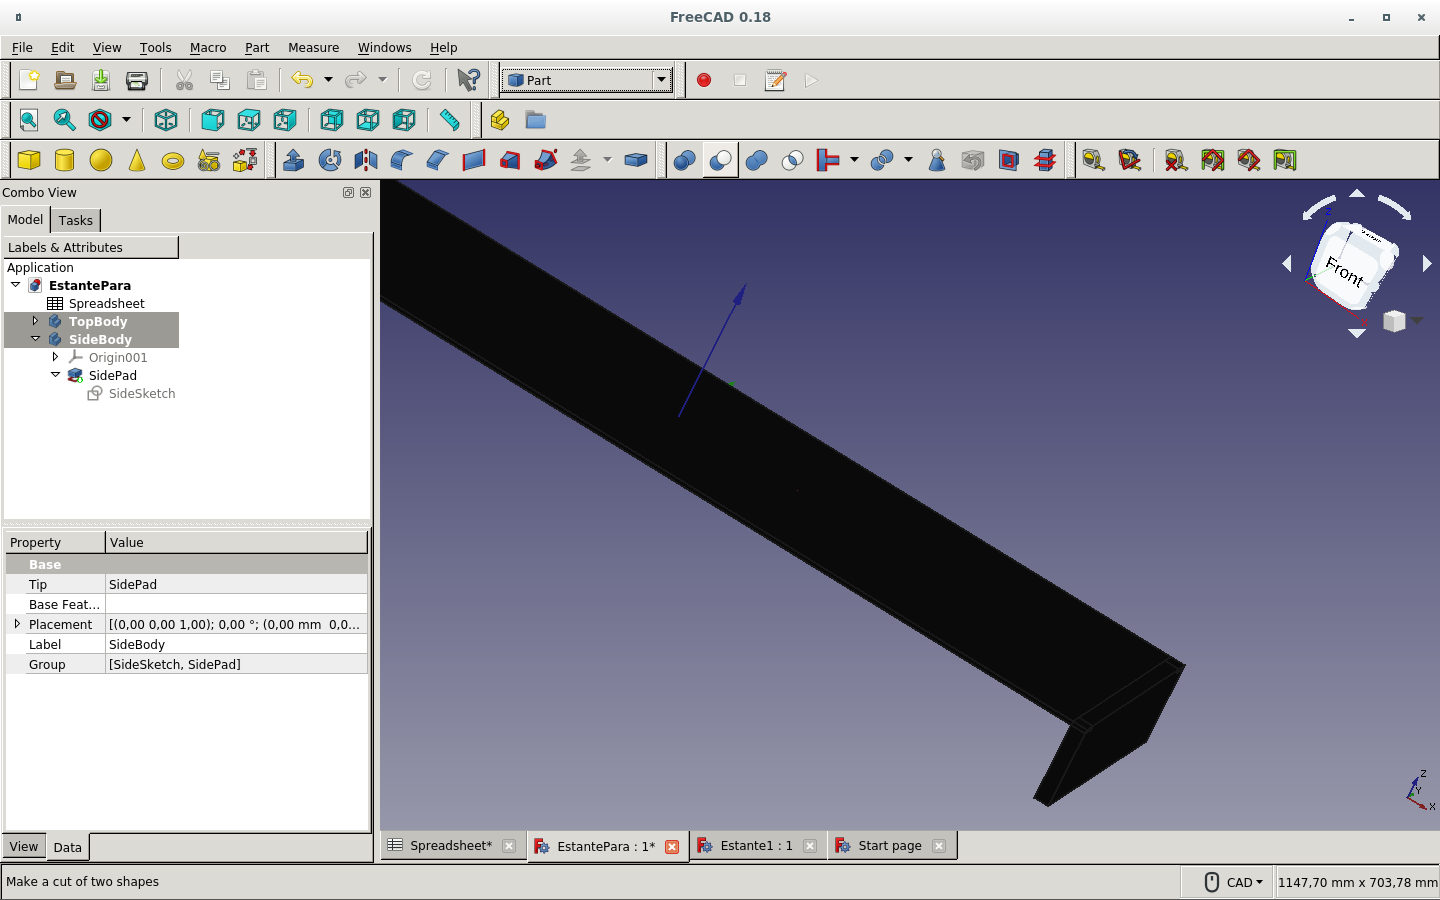Click the Fillet edges icon

pyautogui.click(x=402, y=160)
